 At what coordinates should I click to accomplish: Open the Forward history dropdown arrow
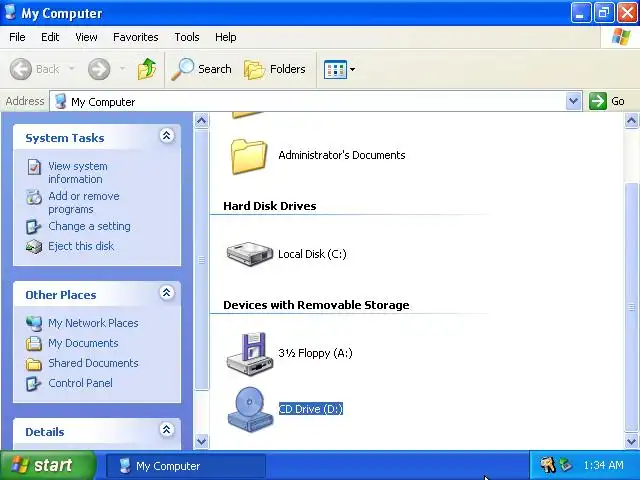point(122,69)
